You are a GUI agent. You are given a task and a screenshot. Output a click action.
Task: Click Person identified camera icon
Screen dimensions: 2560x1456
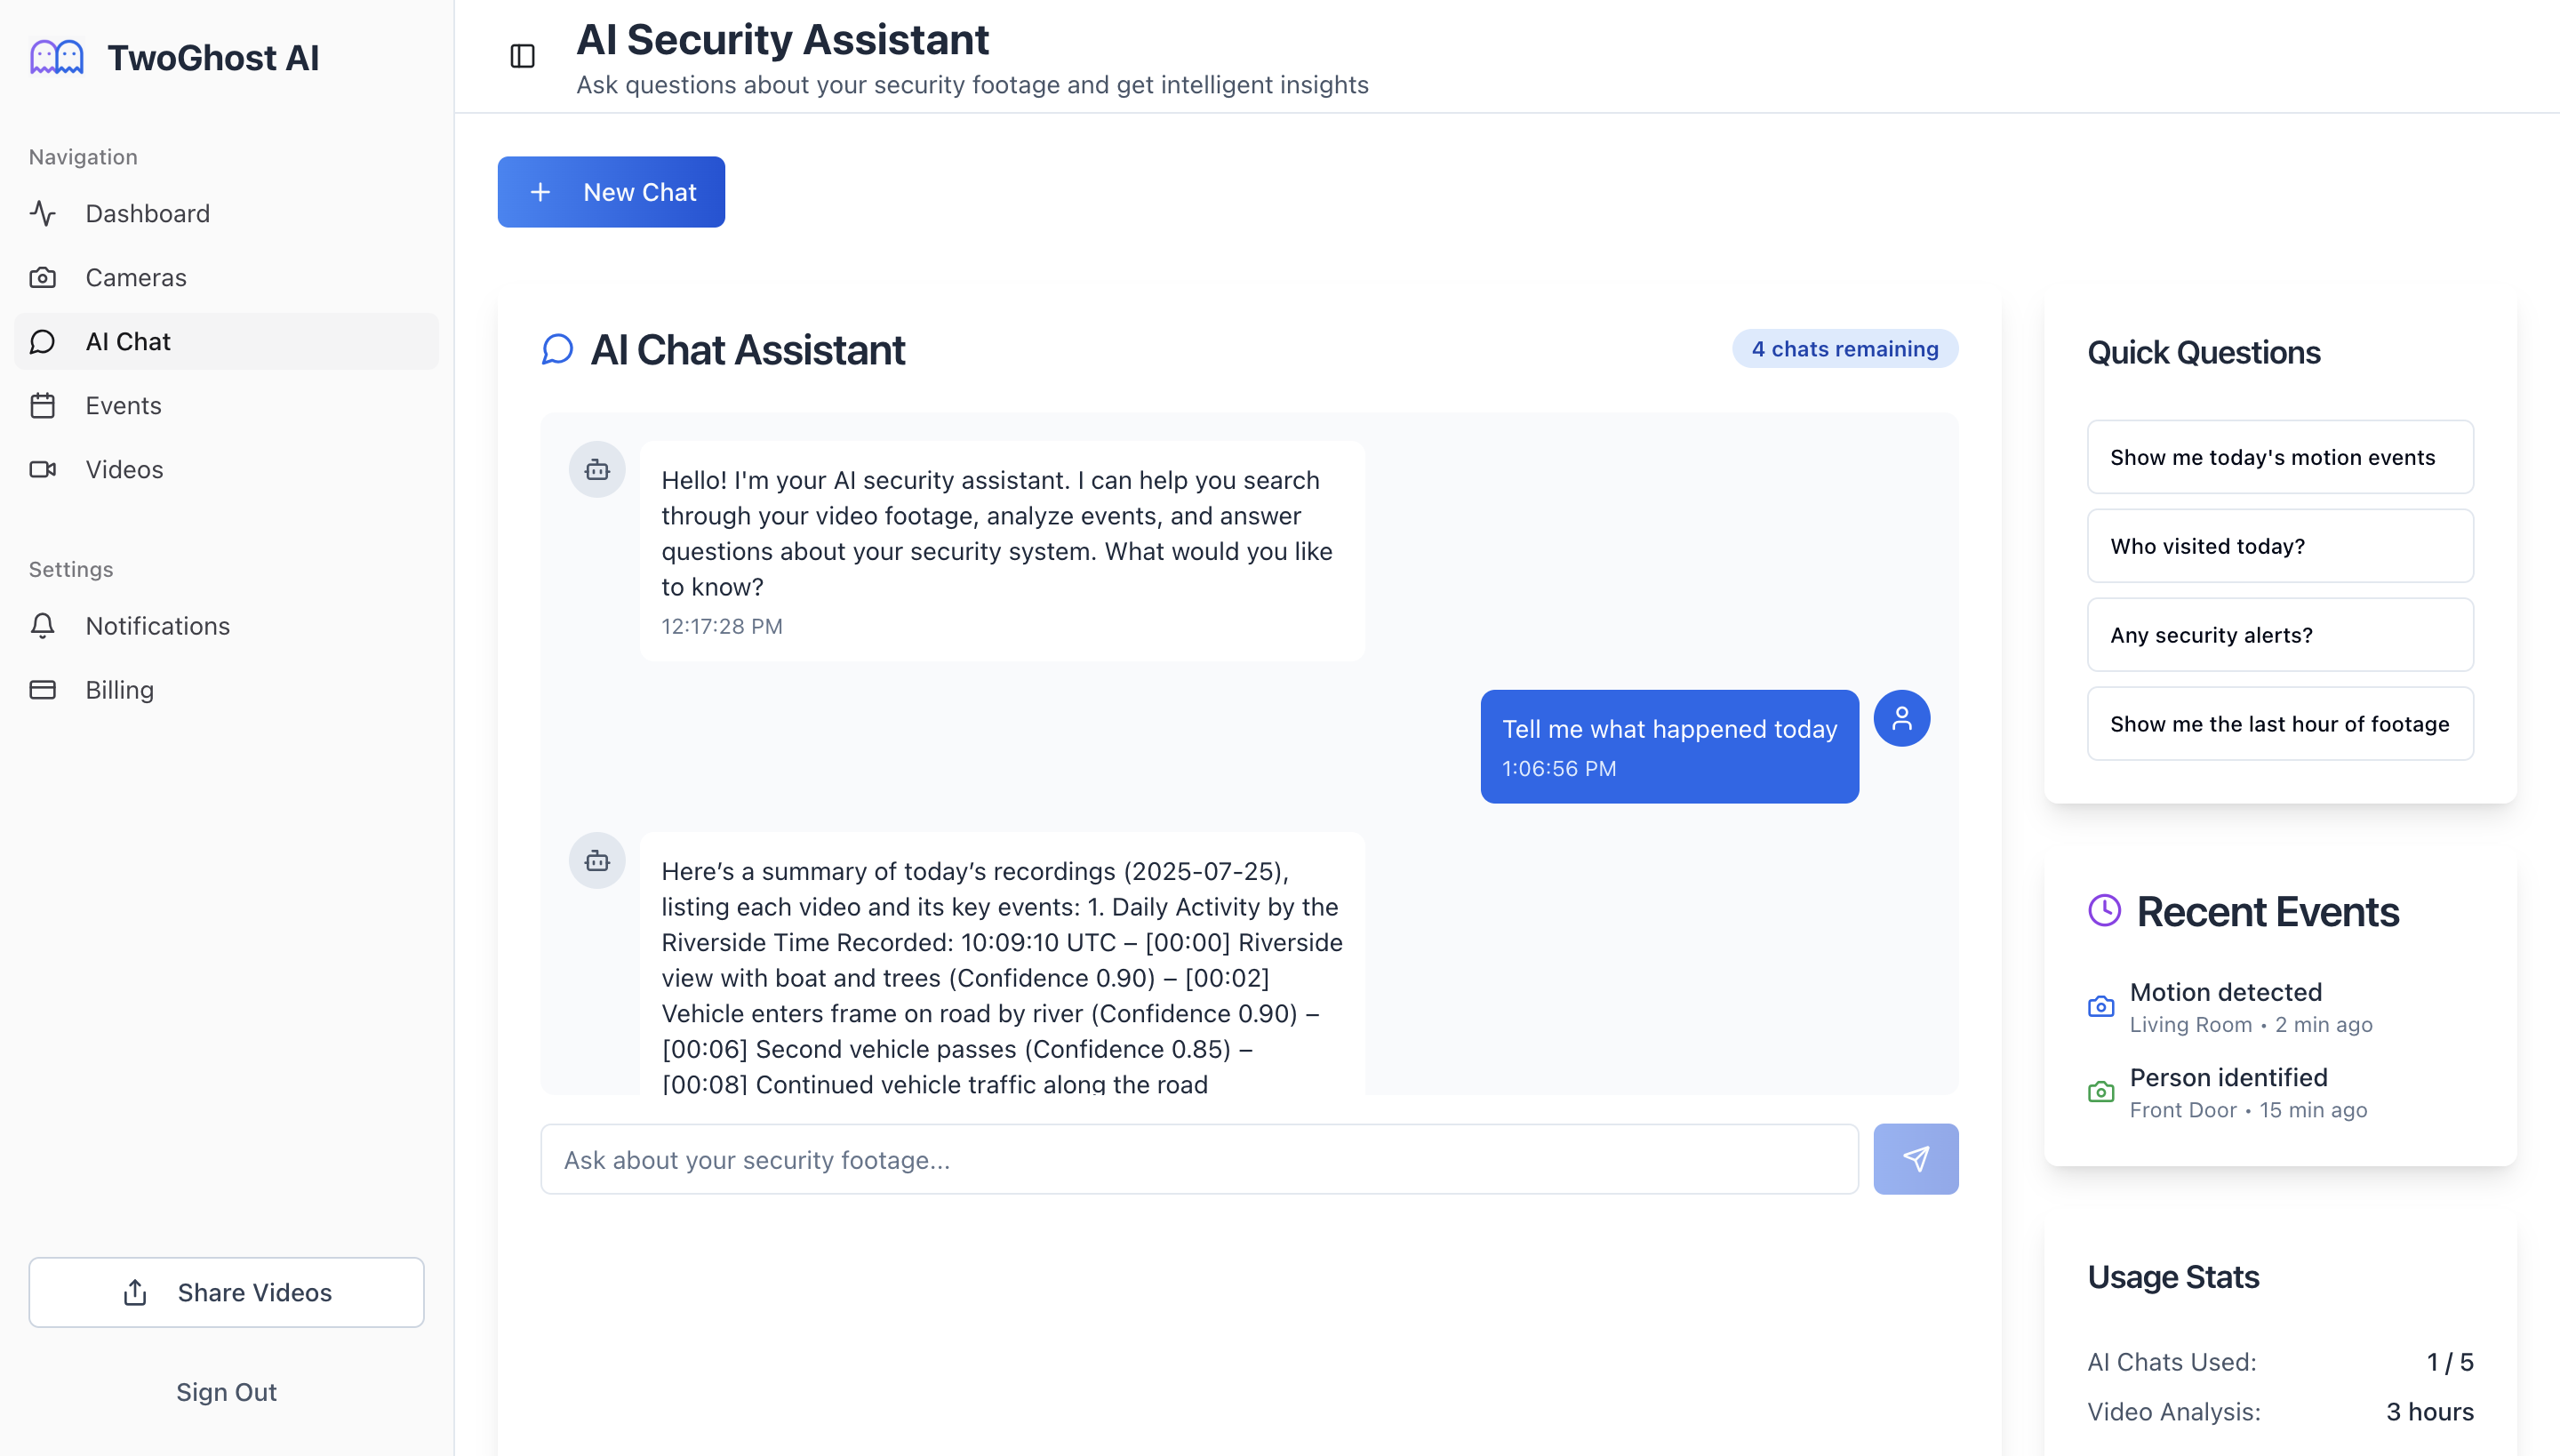pyautogui.click(x=2101, y=1091)
